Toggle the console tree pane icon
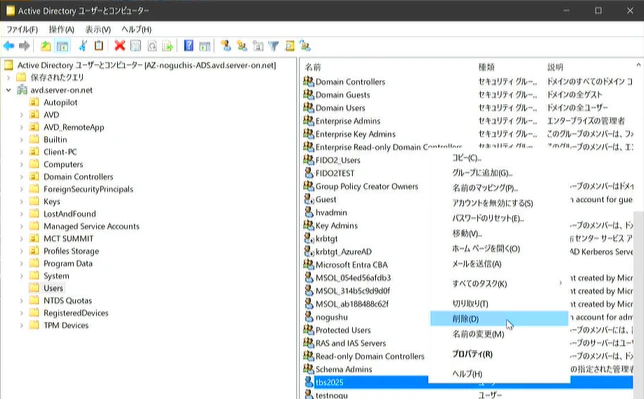Image resolution: width=644 pixels, height=399 pixels. (62, 46)
